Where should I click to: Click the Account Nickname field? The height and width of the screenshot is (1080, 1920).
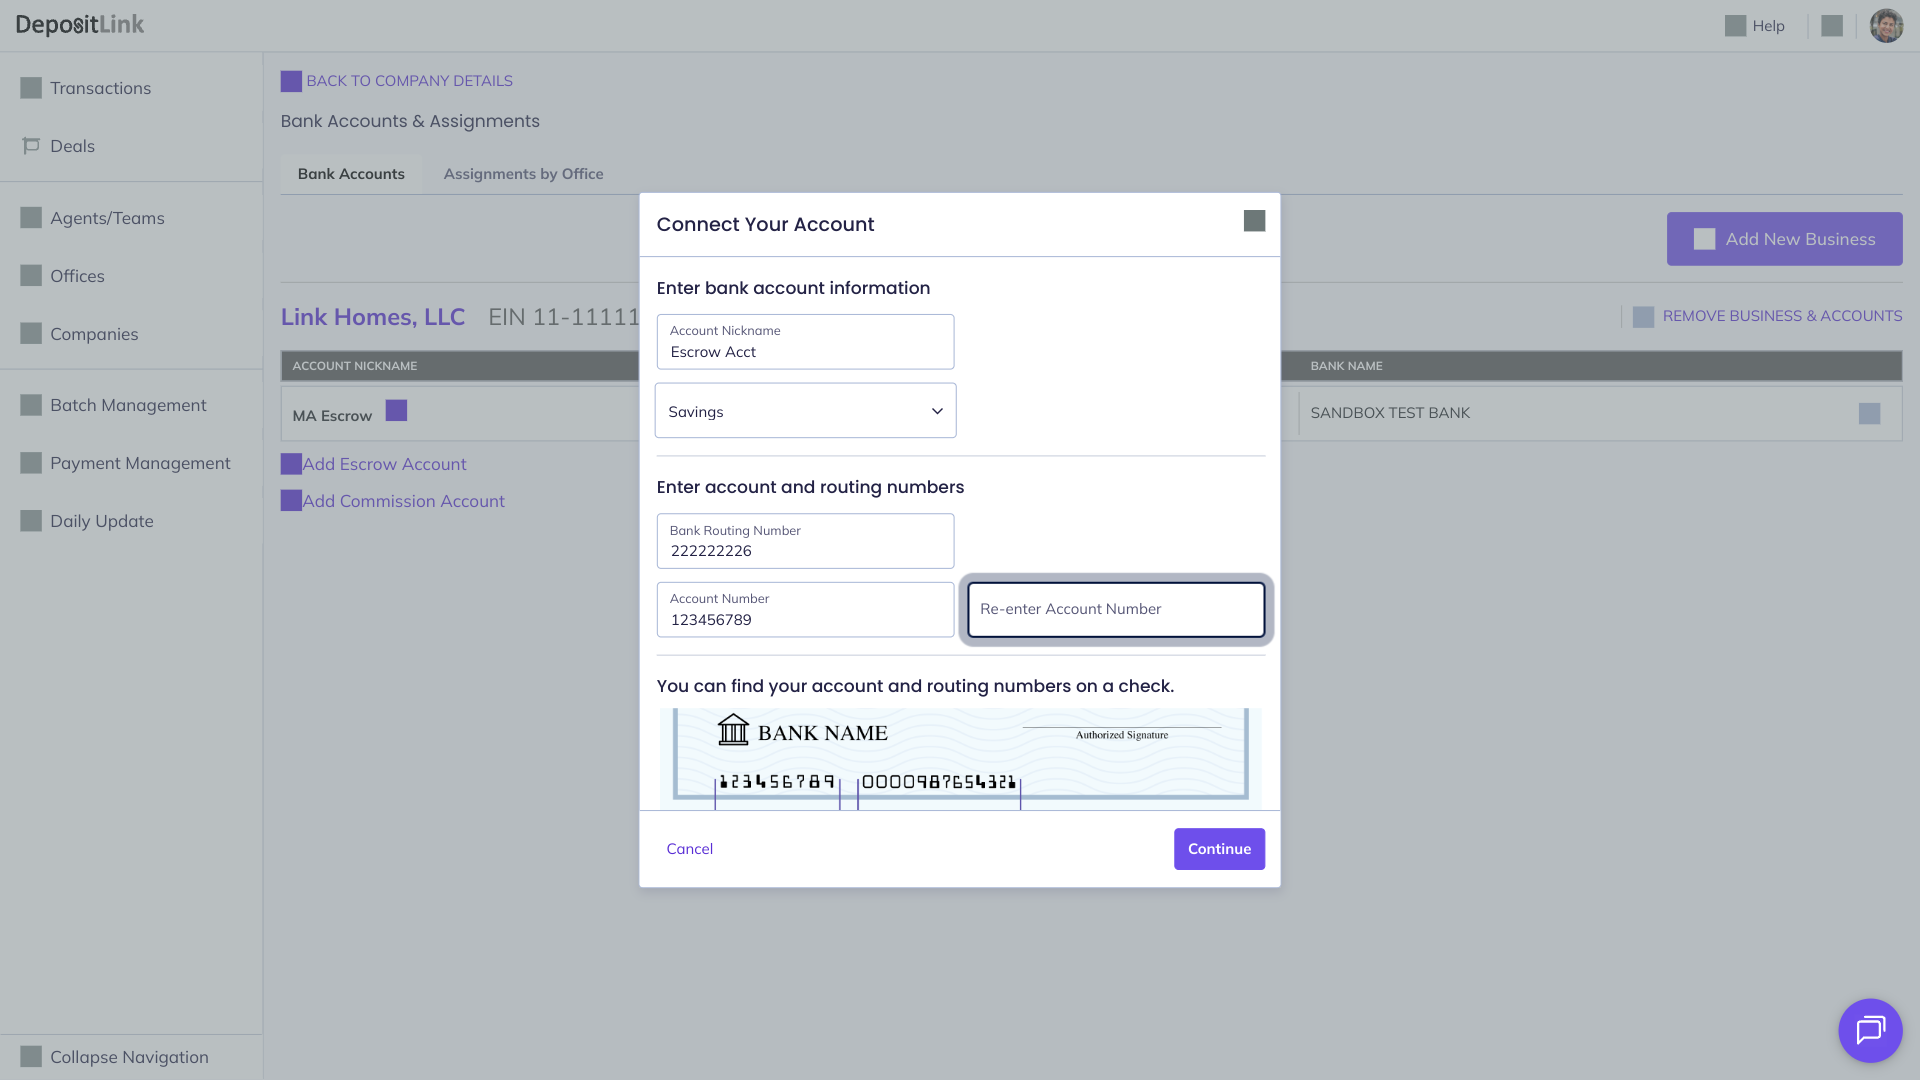[805, 343]
